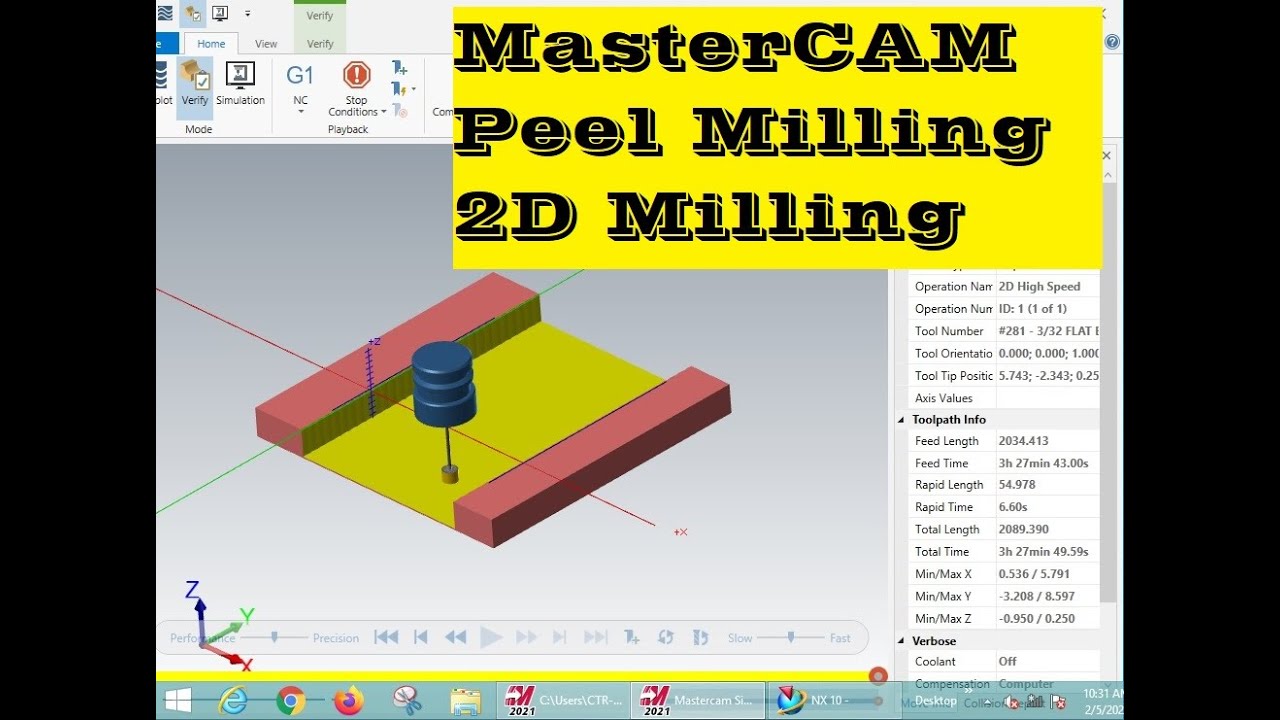The image size is (1280, 720).
Task: Select the Backplot mode icon in the ribbon
Action: click(x=163, y=83)
